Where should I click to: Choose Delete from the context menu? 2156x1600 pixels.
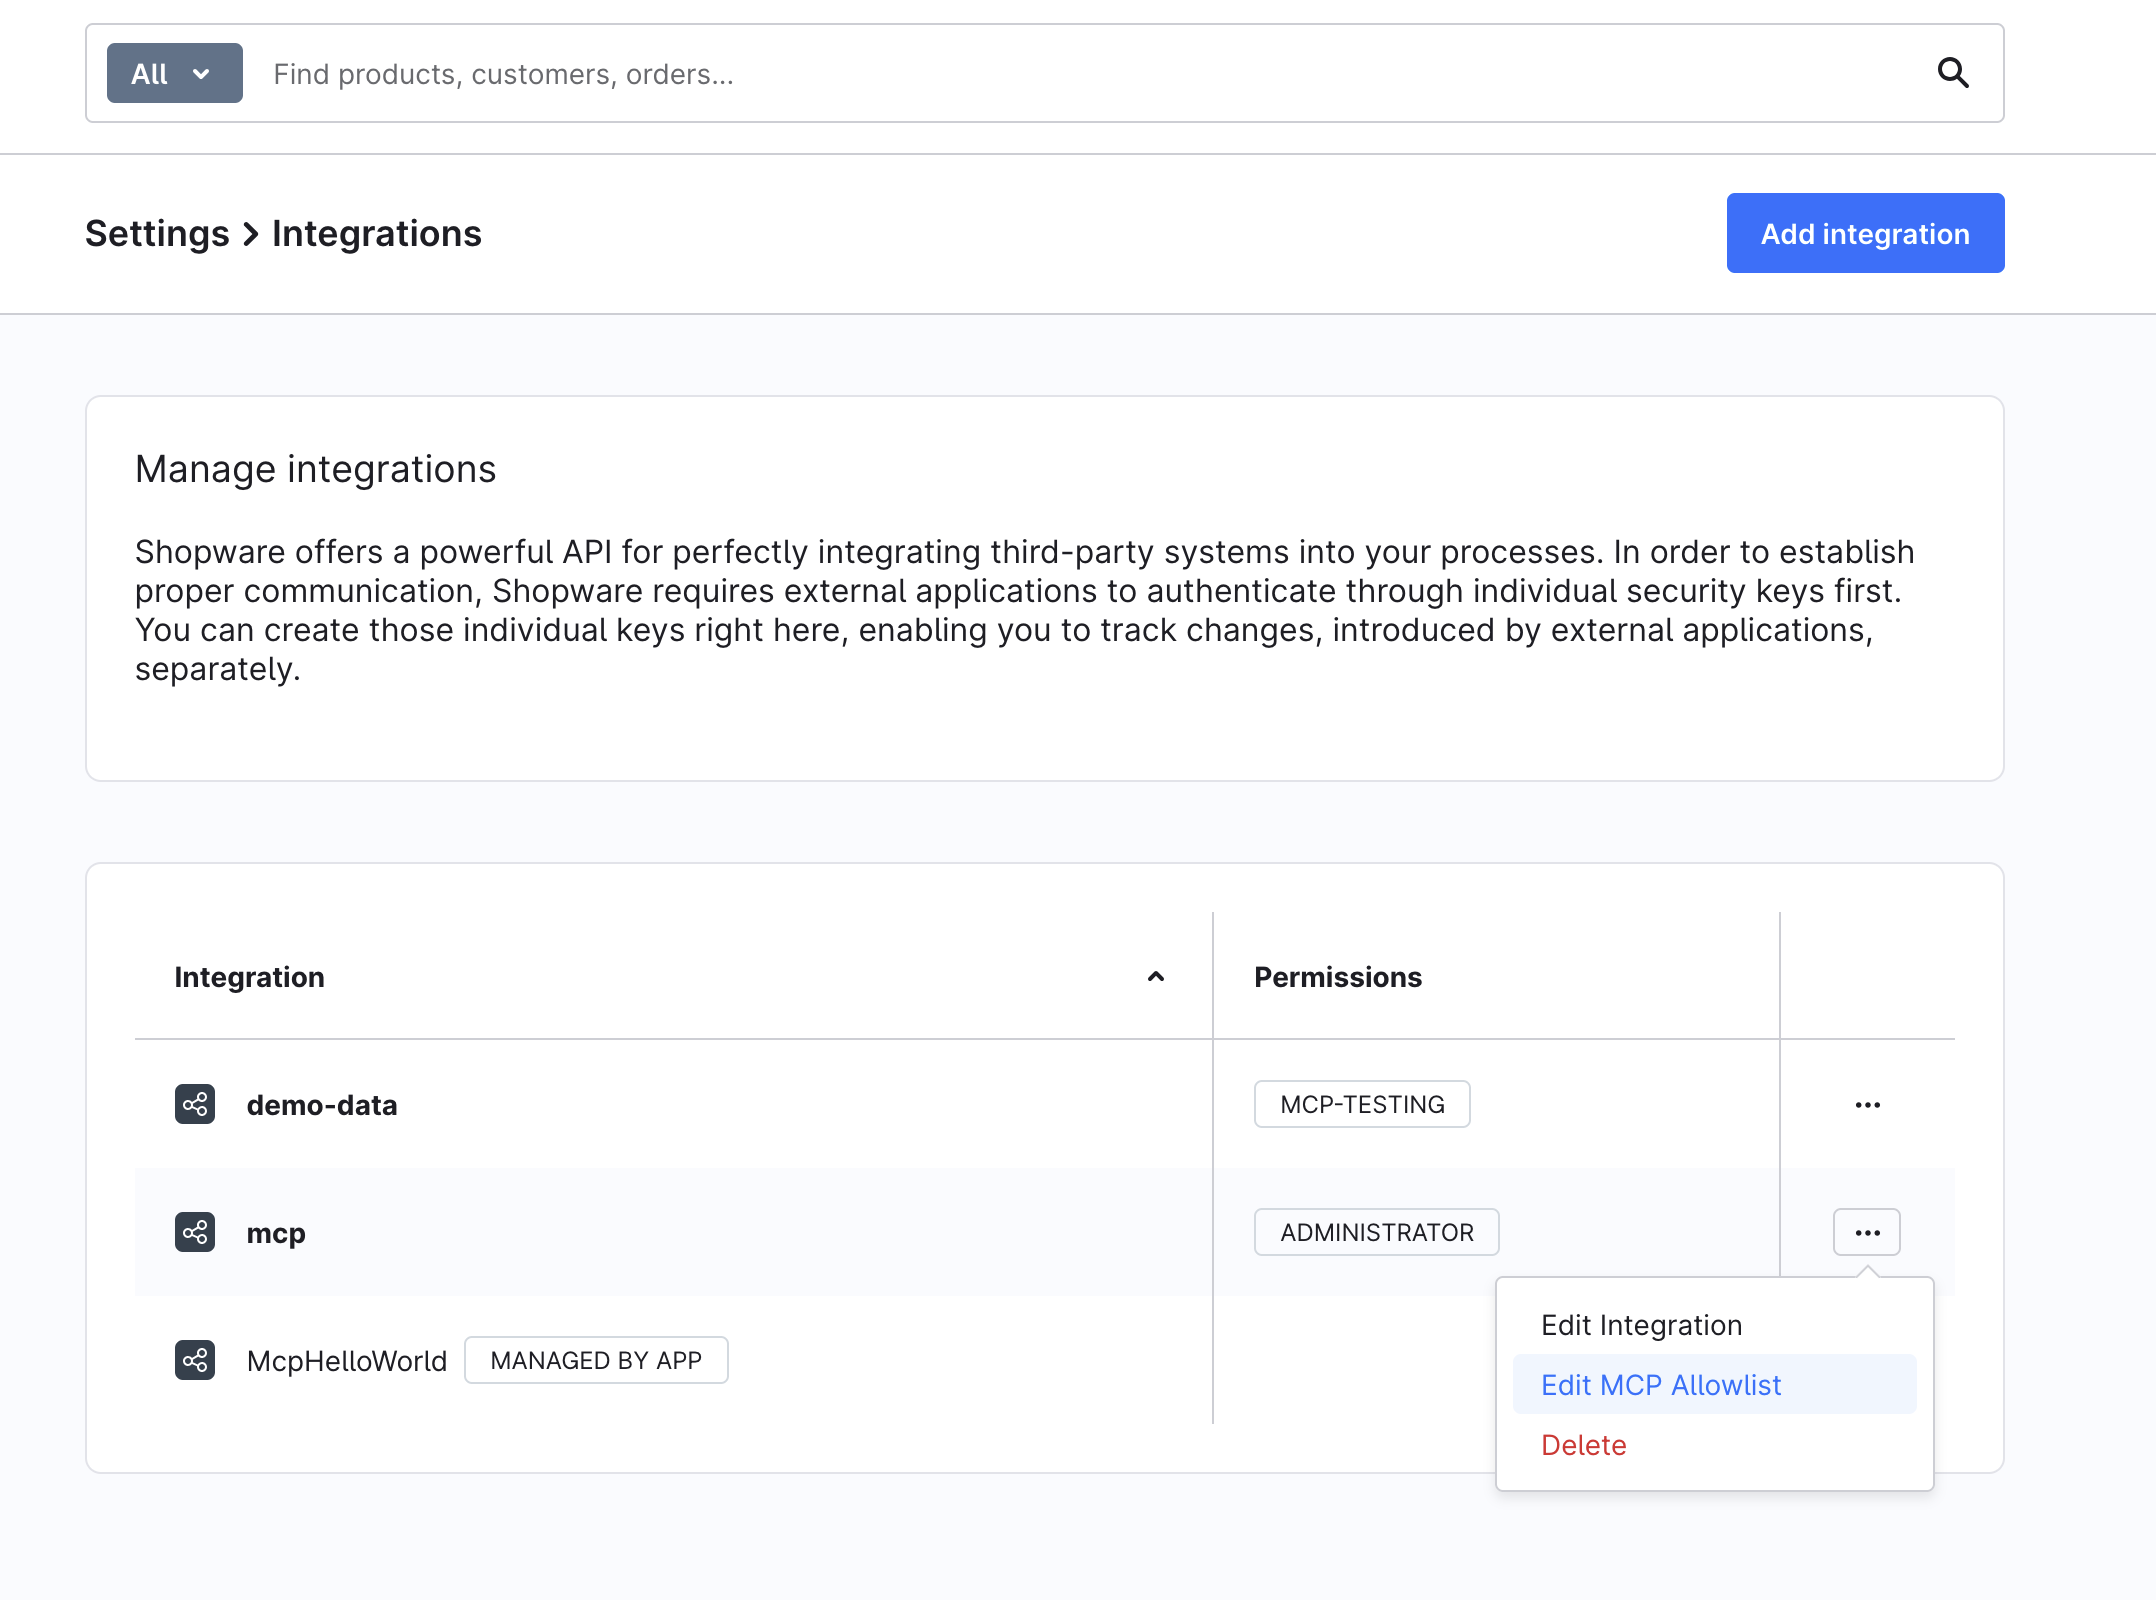(x=1714, y=1445)
